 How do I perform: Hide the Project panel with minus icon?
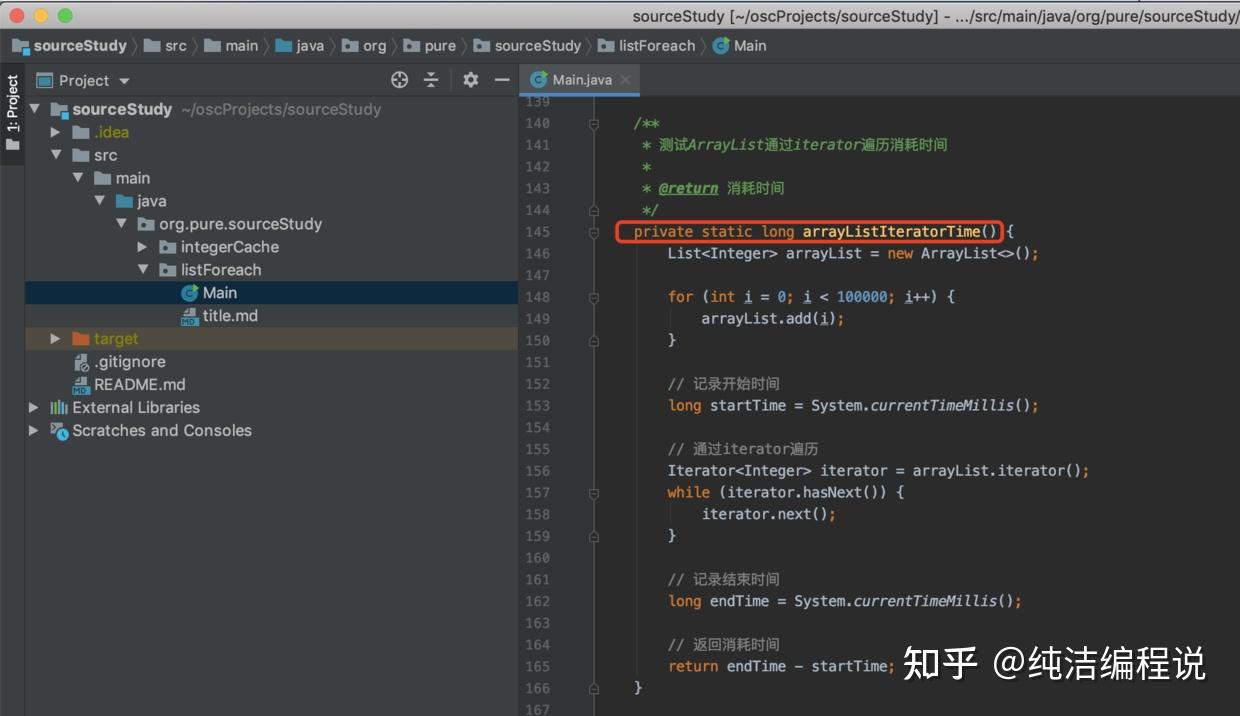(502, 80)
